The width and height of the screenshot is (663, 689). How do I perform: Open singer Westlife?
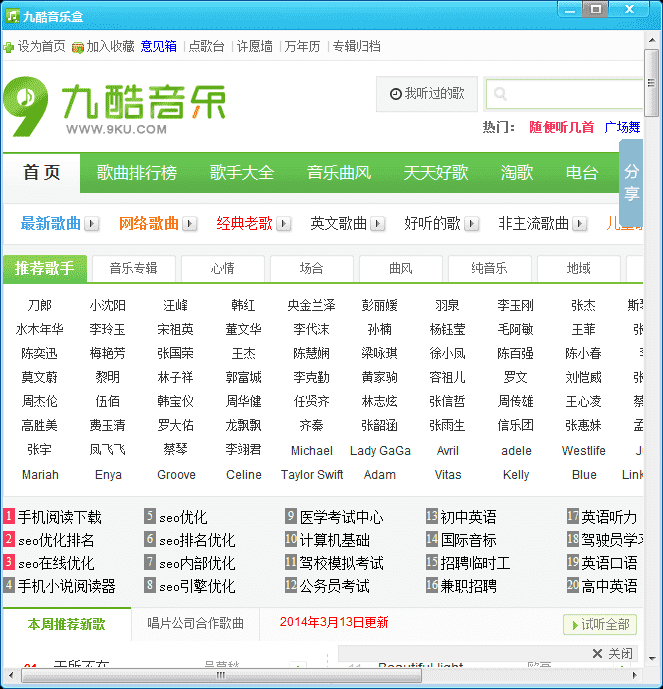pyautogui.click(x=583, y=451)
